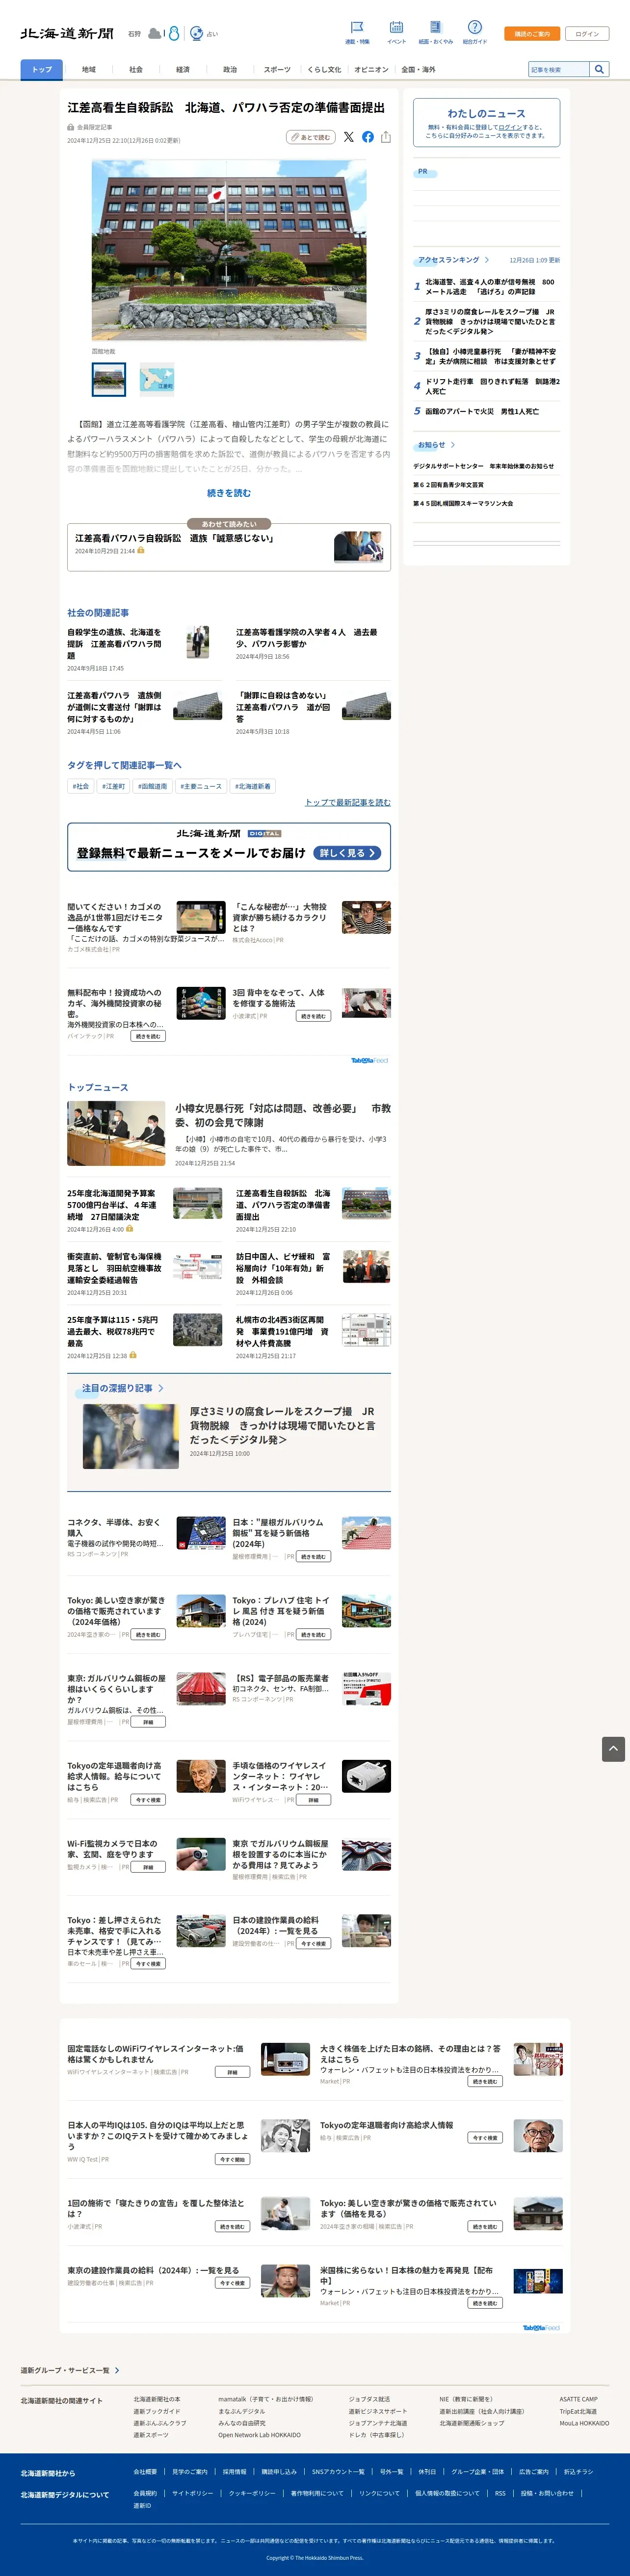Open 自殺学生の遺族、北海道を提訴 related article

[x=114, y=644]
